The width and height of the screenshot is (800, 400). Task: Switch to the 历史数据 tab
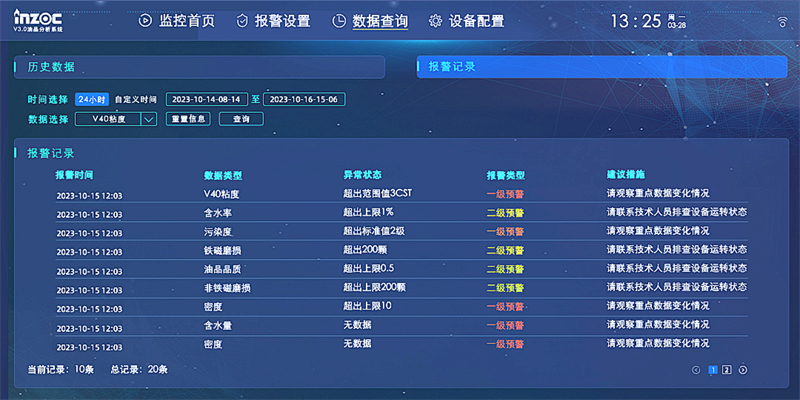pos(199,67)
